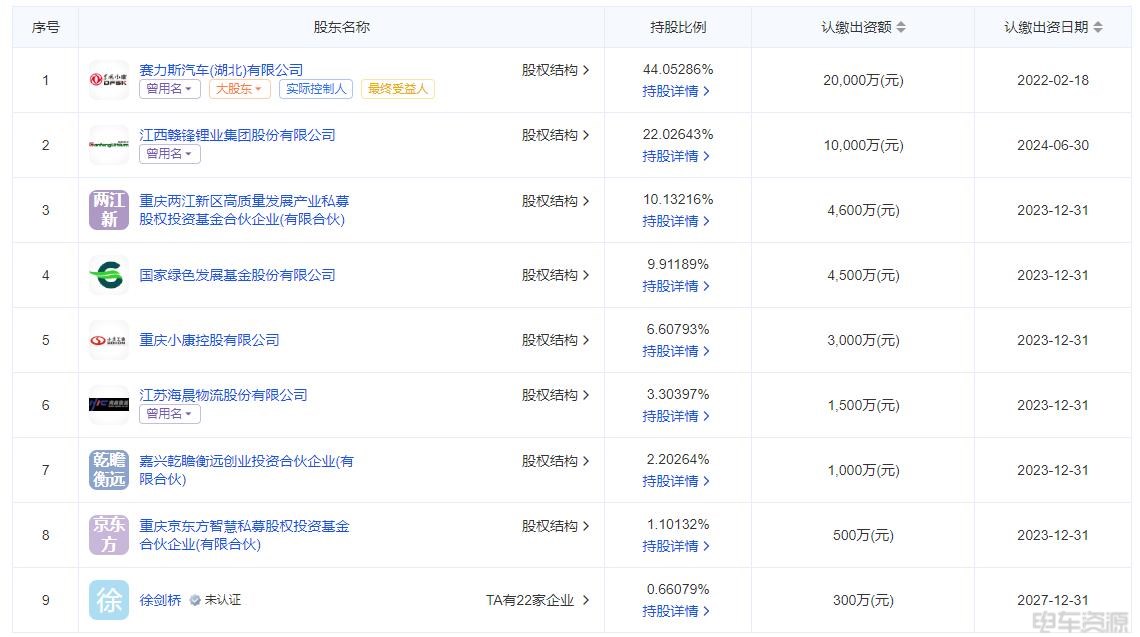Screen dimensions: 1140x637
Task: Open 股权结构 for 重庆小康控股 row
Action: [x=555, y=340]
